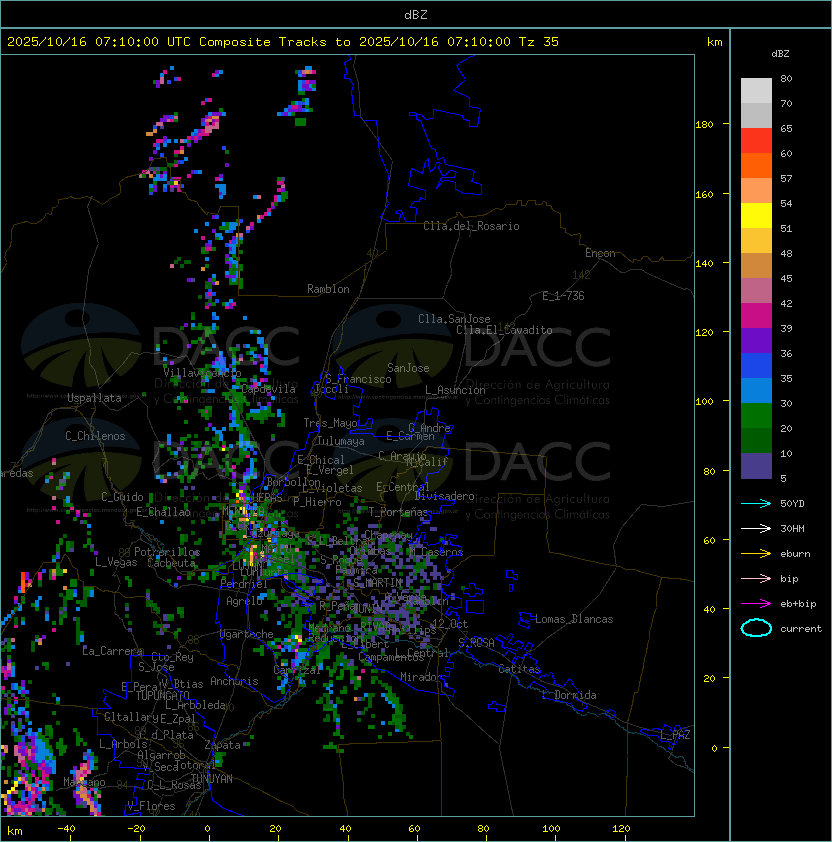Viewport: 832px width, 842px height.
Task: Click the Tulumaya label
Action: coord(341,441)
